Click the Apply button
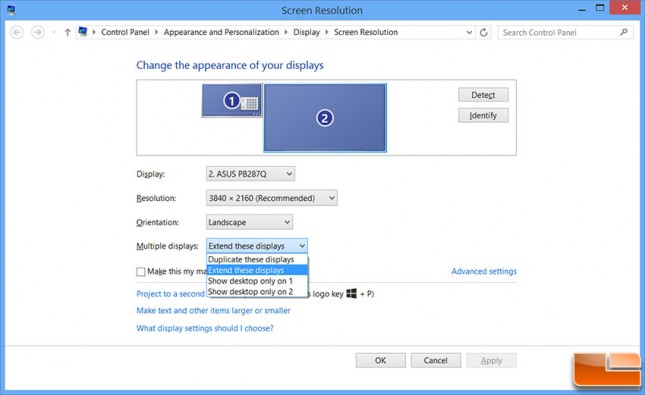Viewport: 645px width, 395px height. click(492, 360)
